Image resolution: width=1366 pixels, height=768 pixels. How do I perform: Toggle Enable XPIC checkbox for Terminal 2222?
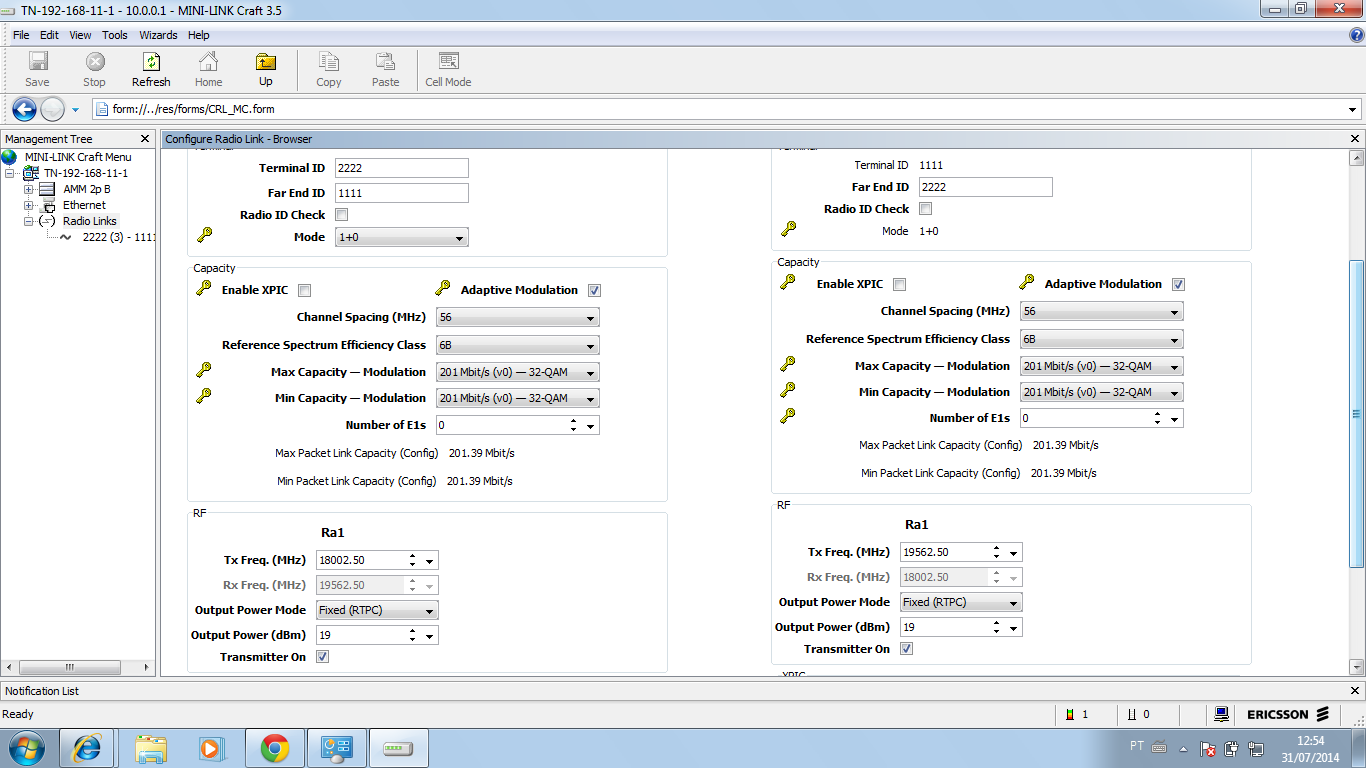[x=305, y=291]
